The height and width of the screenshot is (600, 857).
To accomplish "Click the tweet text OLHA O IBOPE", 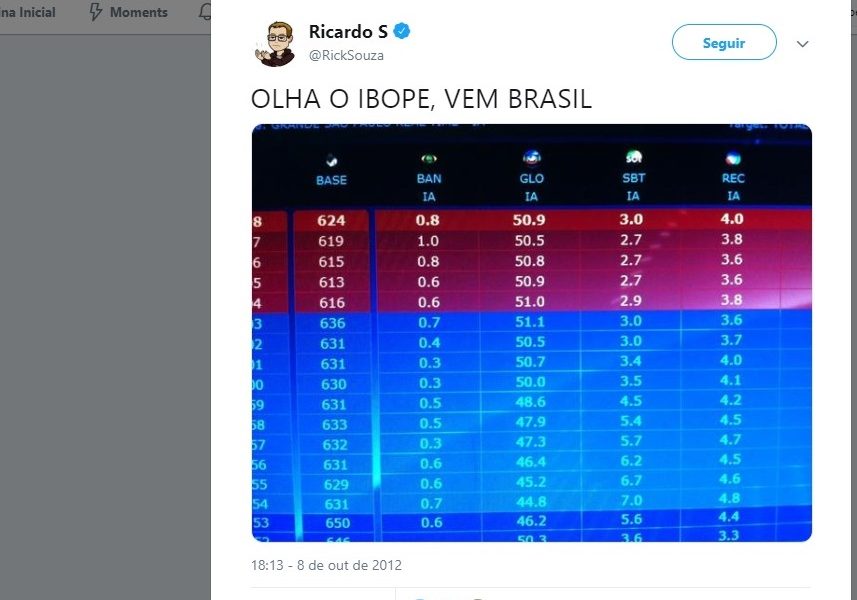I will tap(421, 99).
